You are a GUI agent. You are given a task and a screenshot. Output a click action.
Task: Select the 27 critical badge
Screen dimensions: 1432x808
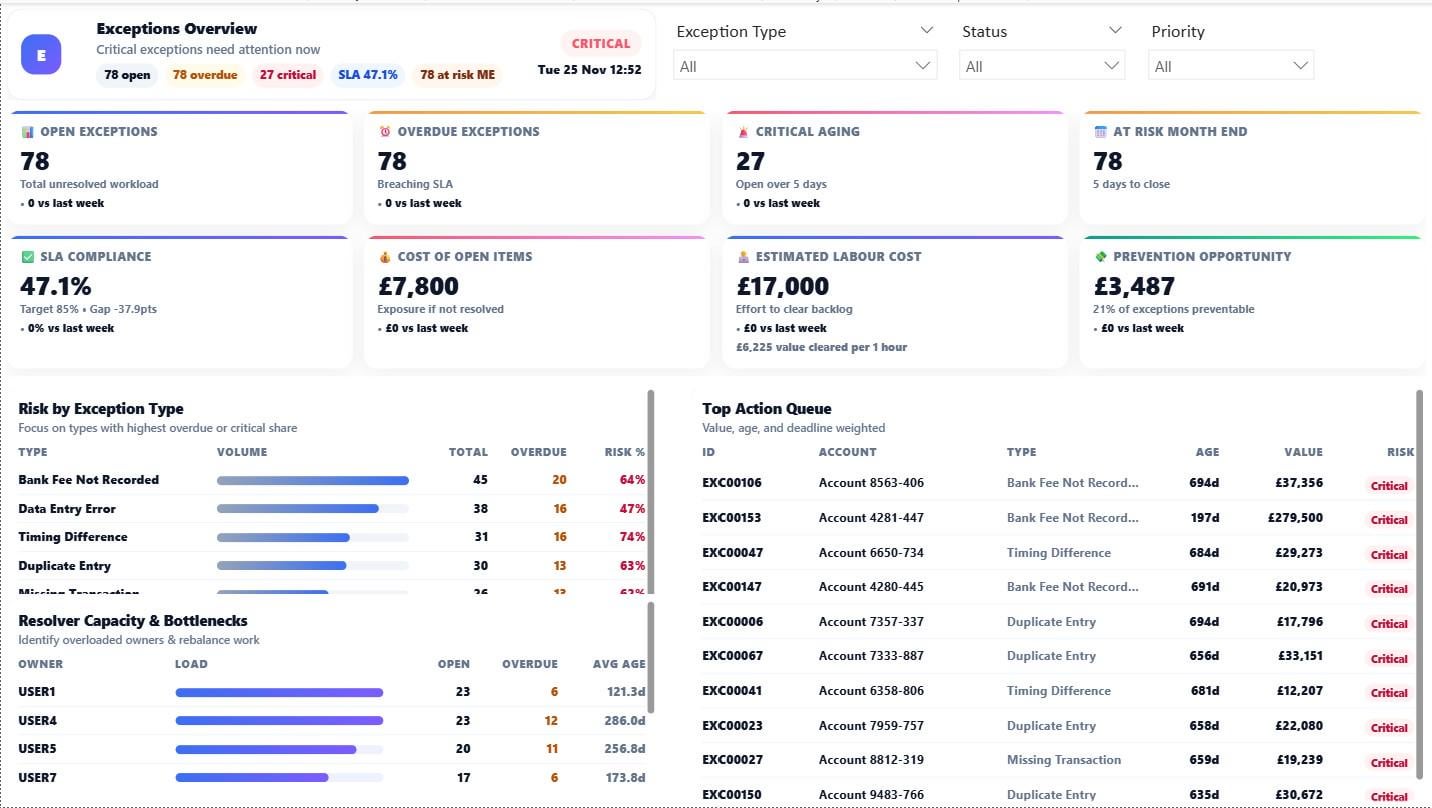tap(287, 75)
